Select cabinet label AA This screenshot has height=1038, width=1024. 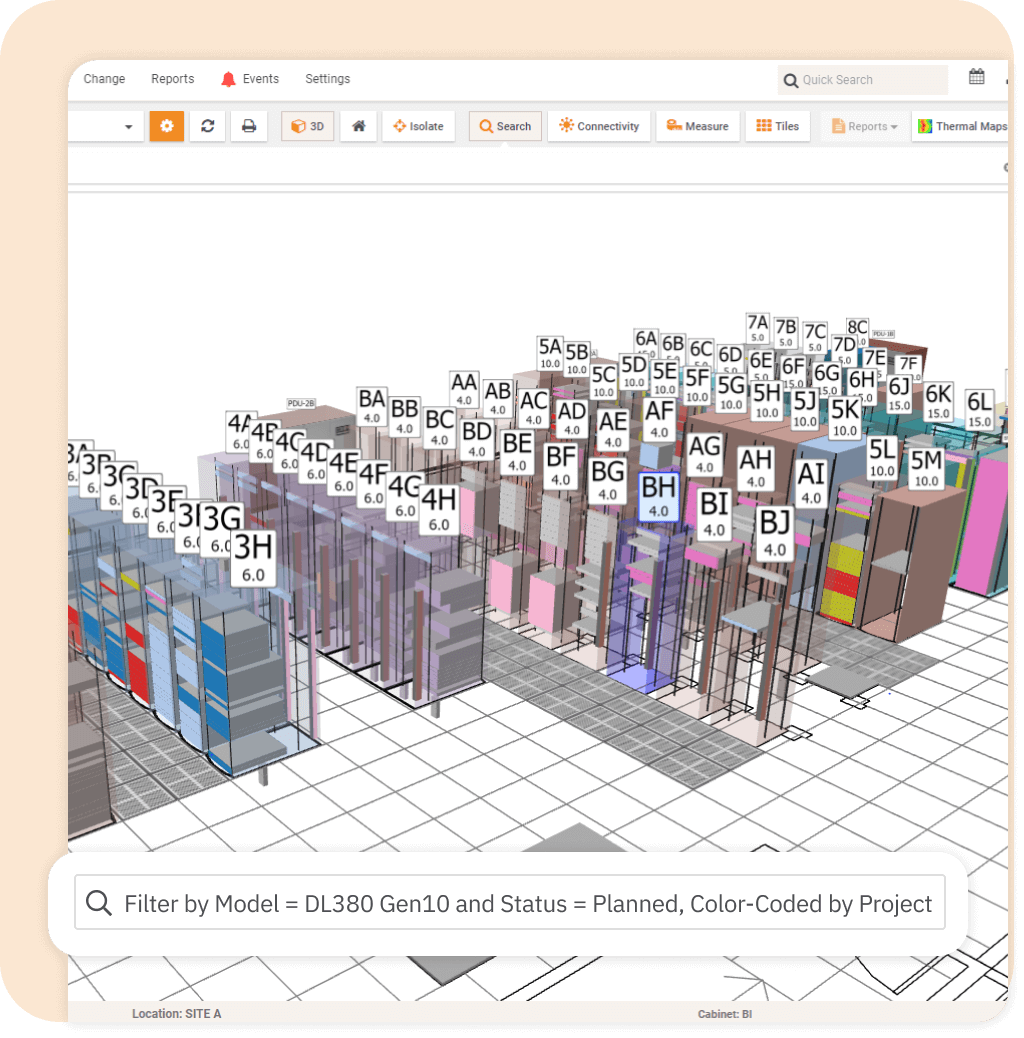point(464,389)
